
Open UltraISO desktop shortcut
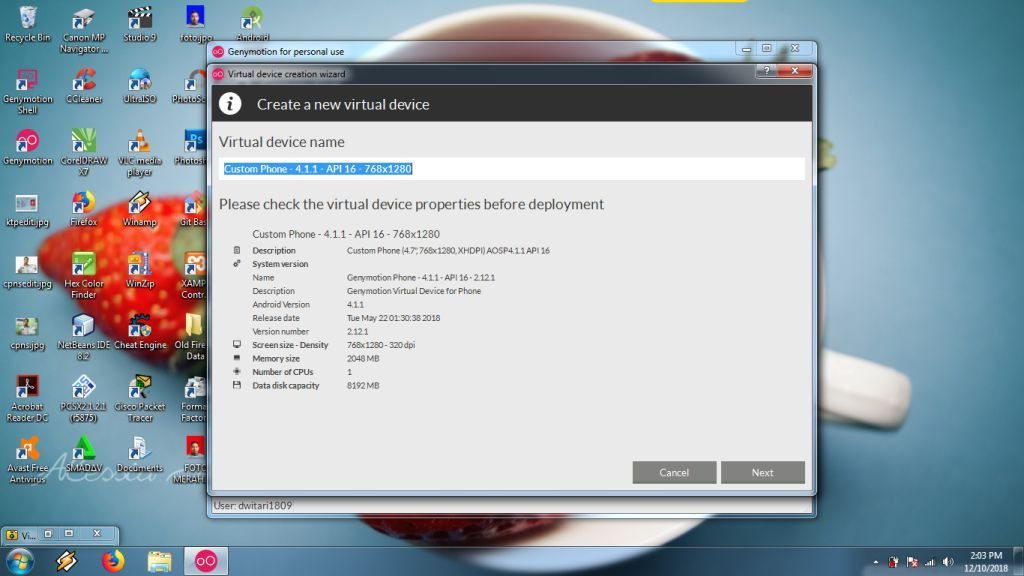click(x=140, y=86)
